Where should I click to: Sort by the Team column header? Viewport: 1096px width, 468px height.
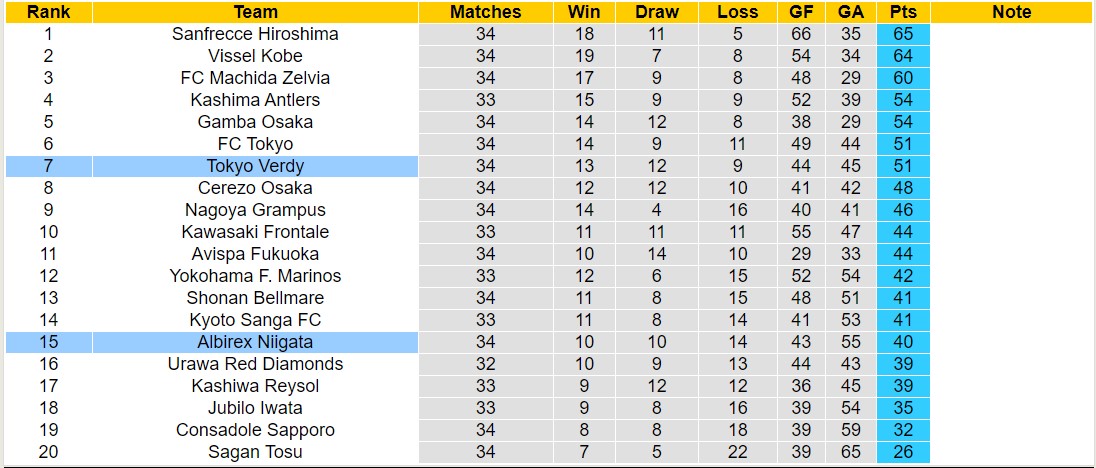[x=255, y=12]
